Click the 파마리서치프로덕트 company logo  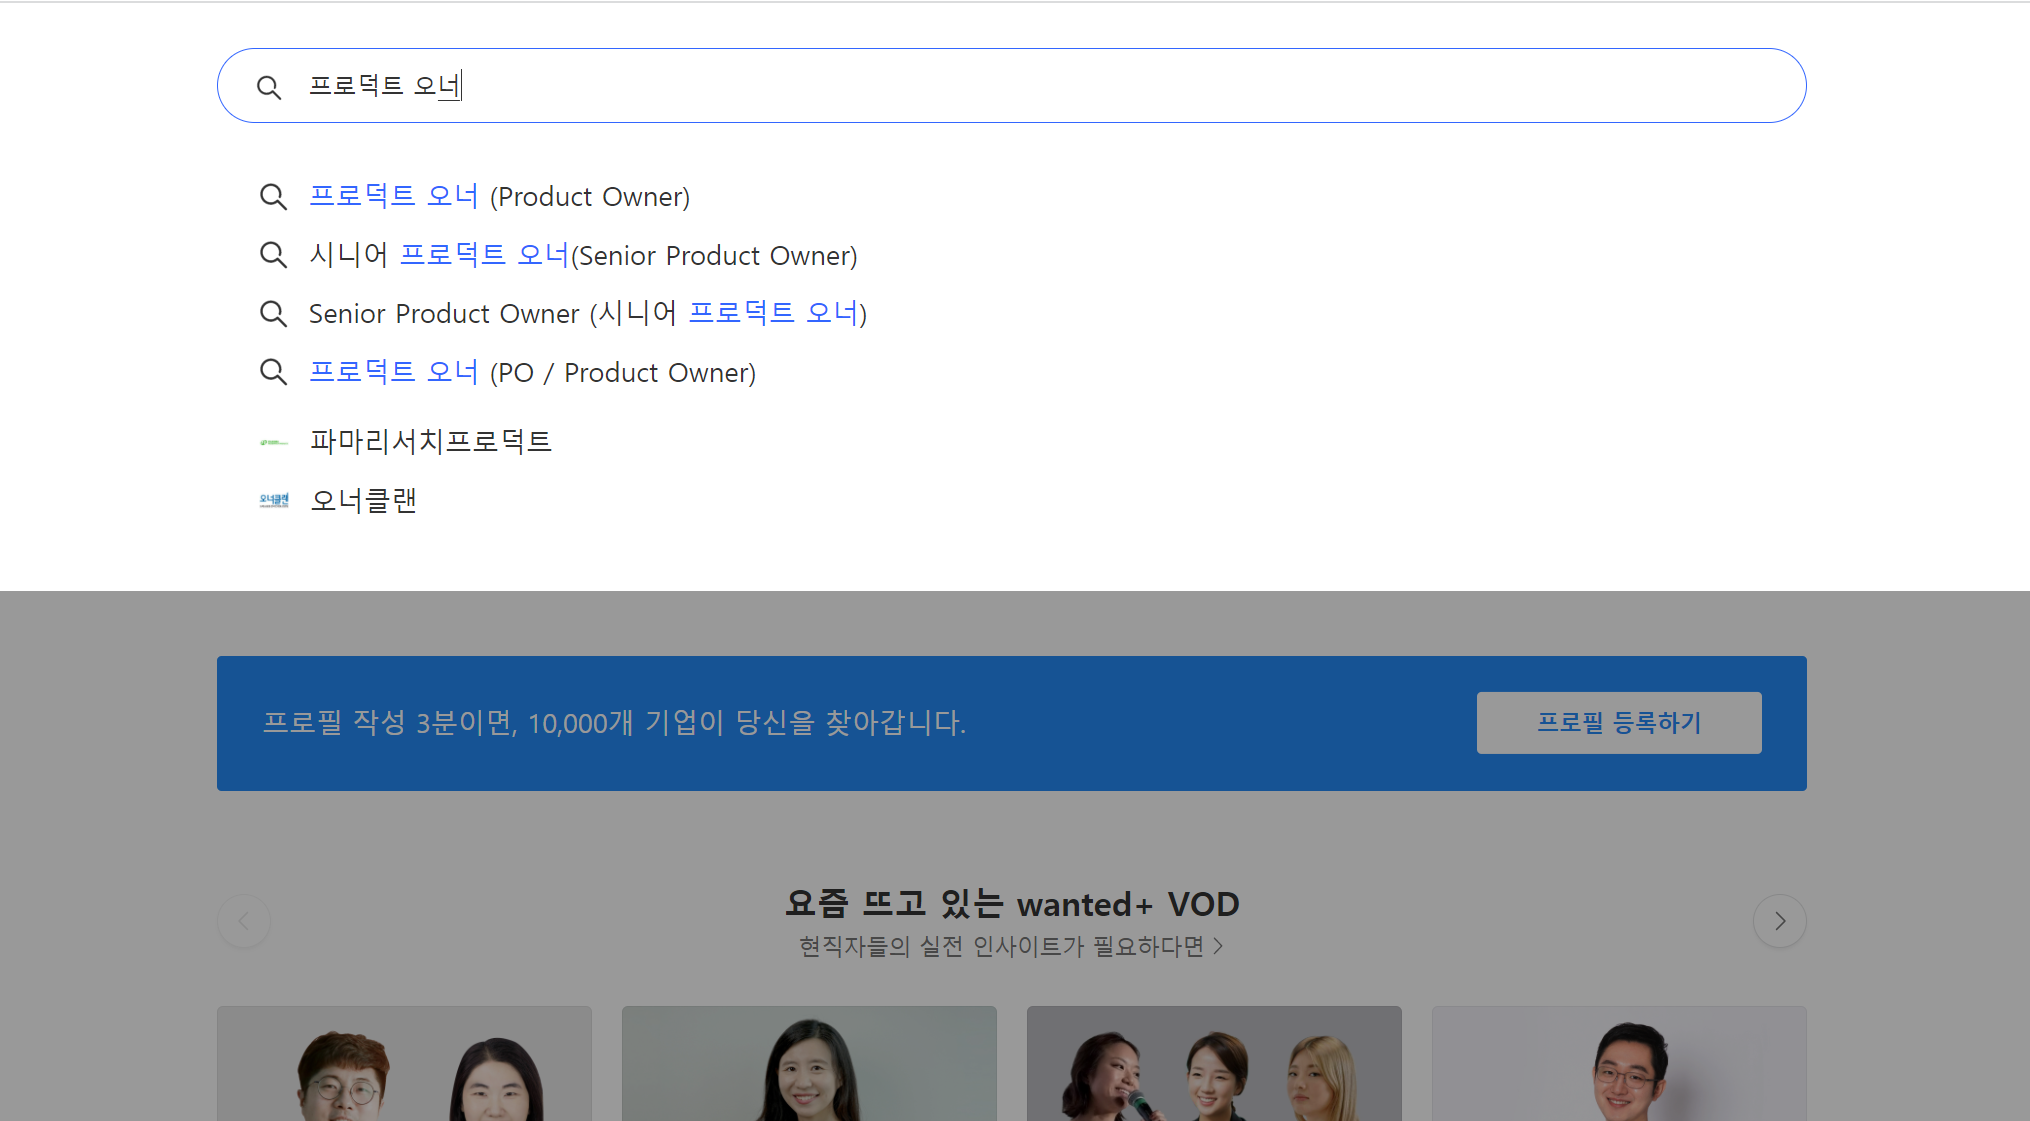(x=273, y=442)
